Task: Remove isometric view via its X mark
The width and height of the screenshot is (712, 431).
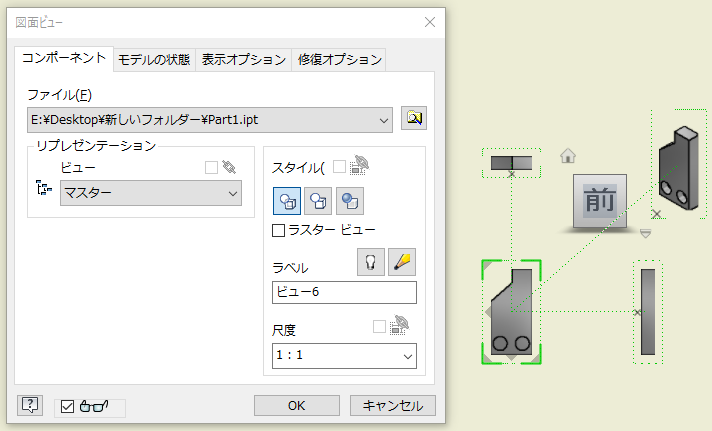Action: 656,214
